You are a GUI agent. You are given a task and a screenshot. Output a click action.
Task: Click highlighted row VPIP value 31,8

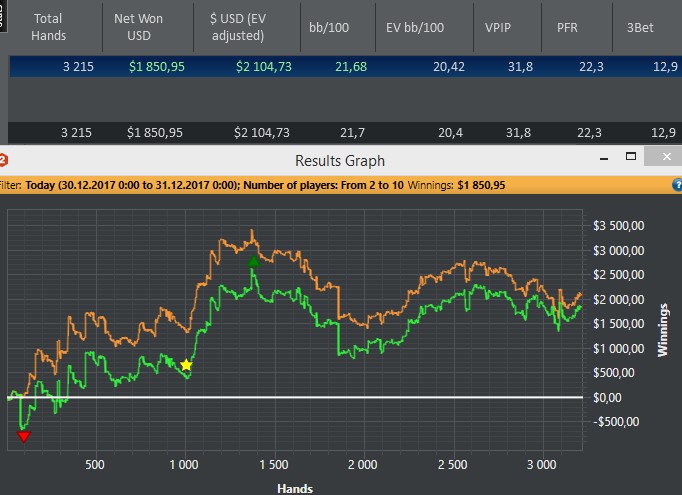click(520, 67)
